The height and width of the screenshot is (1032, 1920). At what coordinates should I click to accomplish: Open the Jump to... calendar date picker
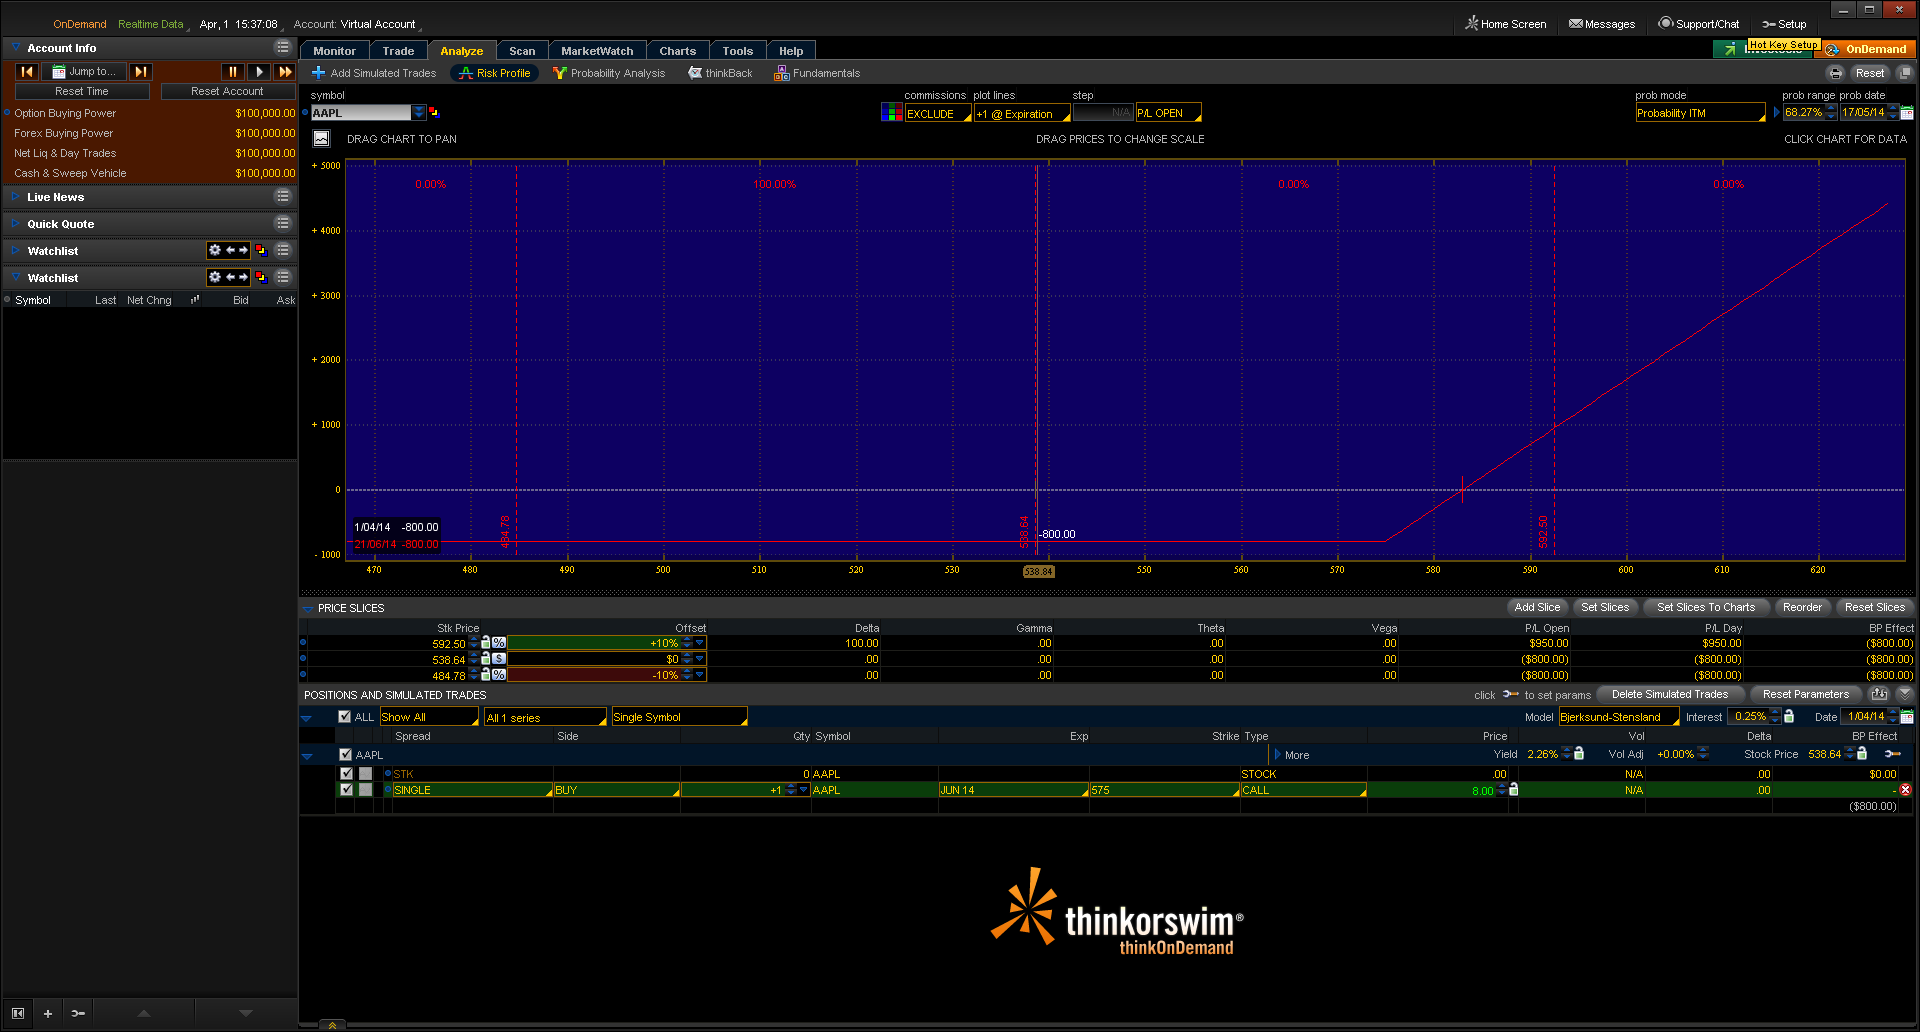84,72
